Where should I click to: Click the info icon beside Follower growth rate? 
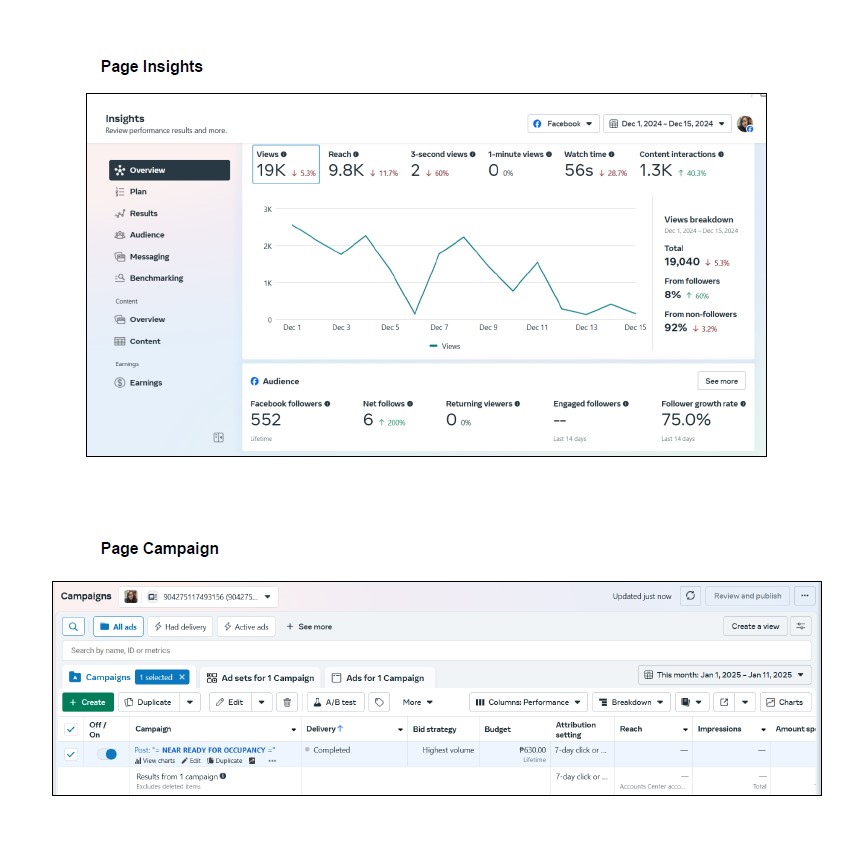point(743,404)
